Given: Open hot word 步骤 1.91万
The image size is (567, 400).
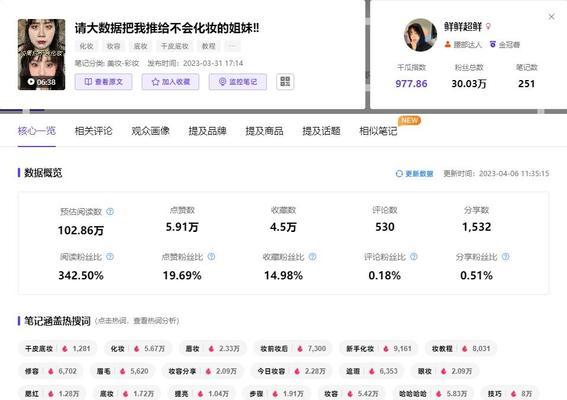Looking at the screenshot, I should [x=276, y=393].
